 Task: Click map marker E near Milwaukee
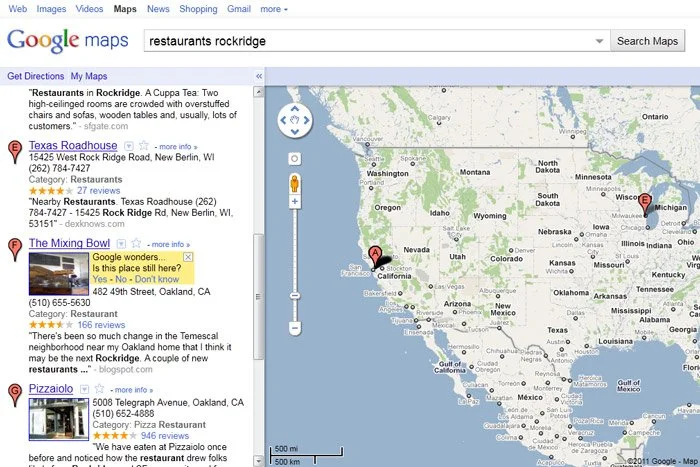pyautogui.click(x=645, y=204)
